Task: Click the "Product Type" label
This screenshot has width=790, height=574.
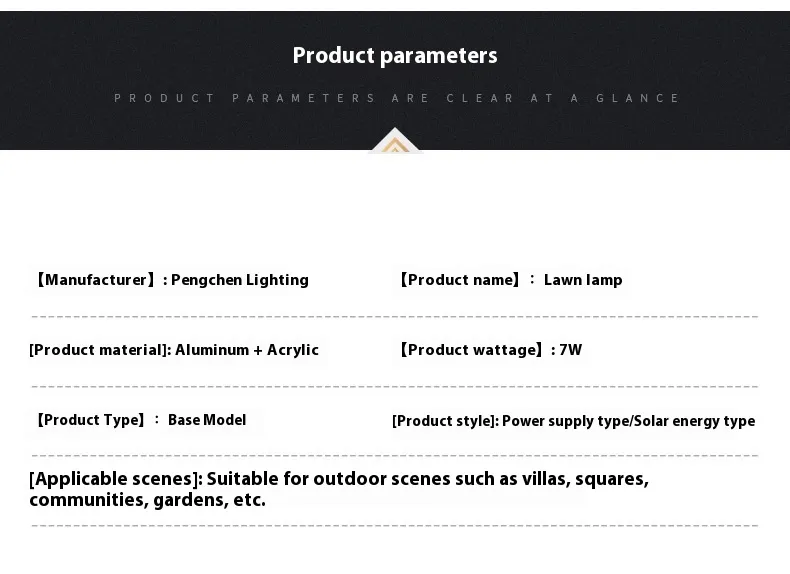Action: point(90,420)
